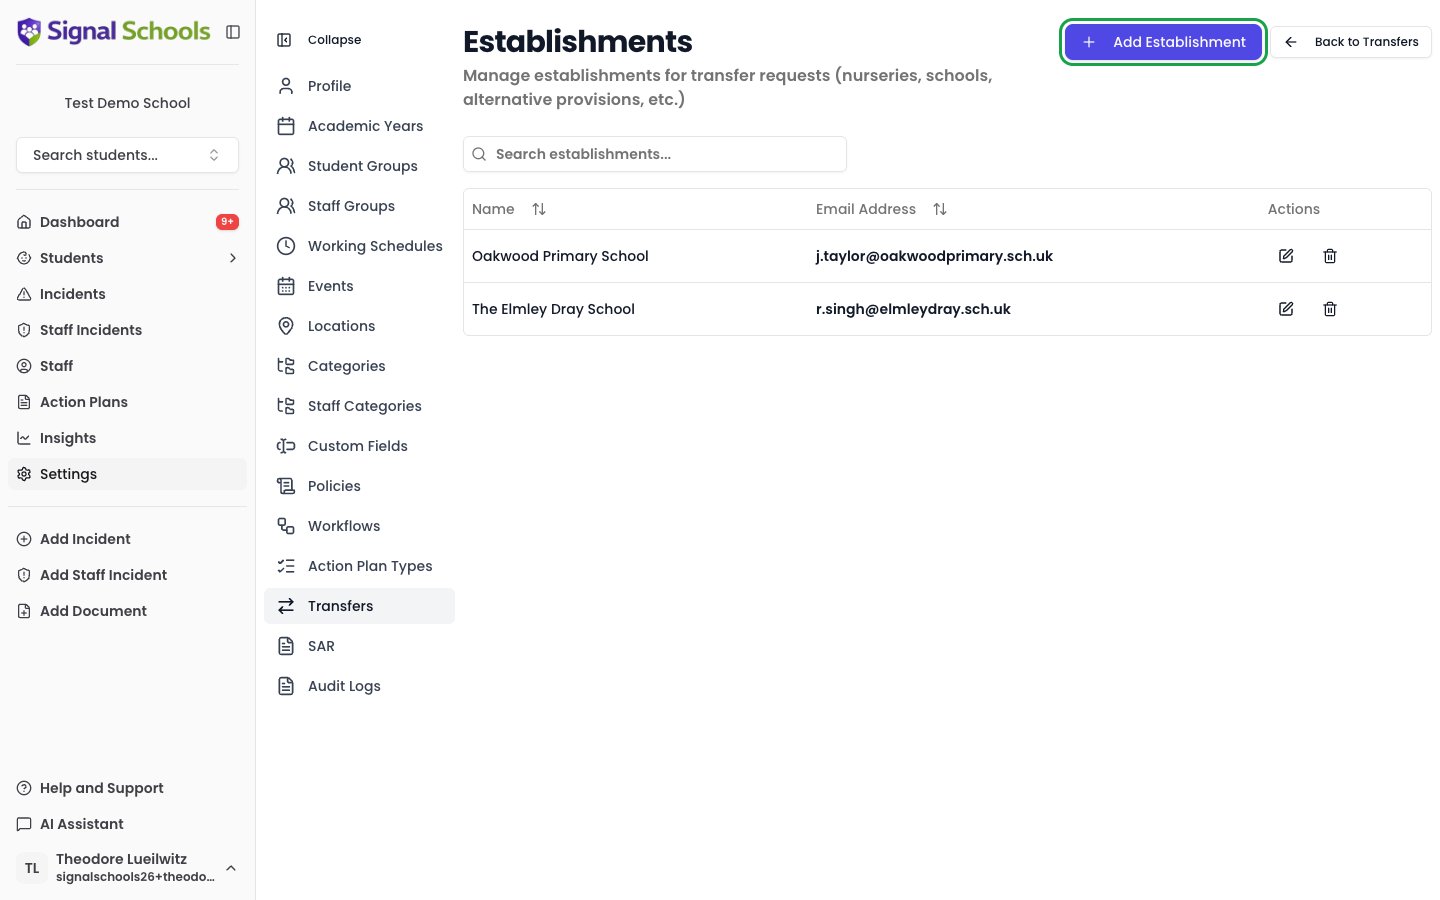
Task: Click the Dashboard 9+ notification badge
Action: pos(227,222)
